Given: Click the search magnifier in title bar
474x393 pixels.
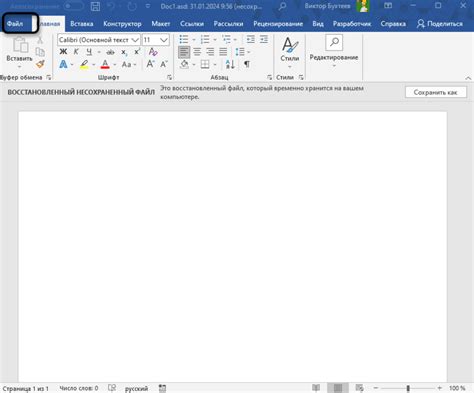Looking at the screenshot, I should 282,6.
